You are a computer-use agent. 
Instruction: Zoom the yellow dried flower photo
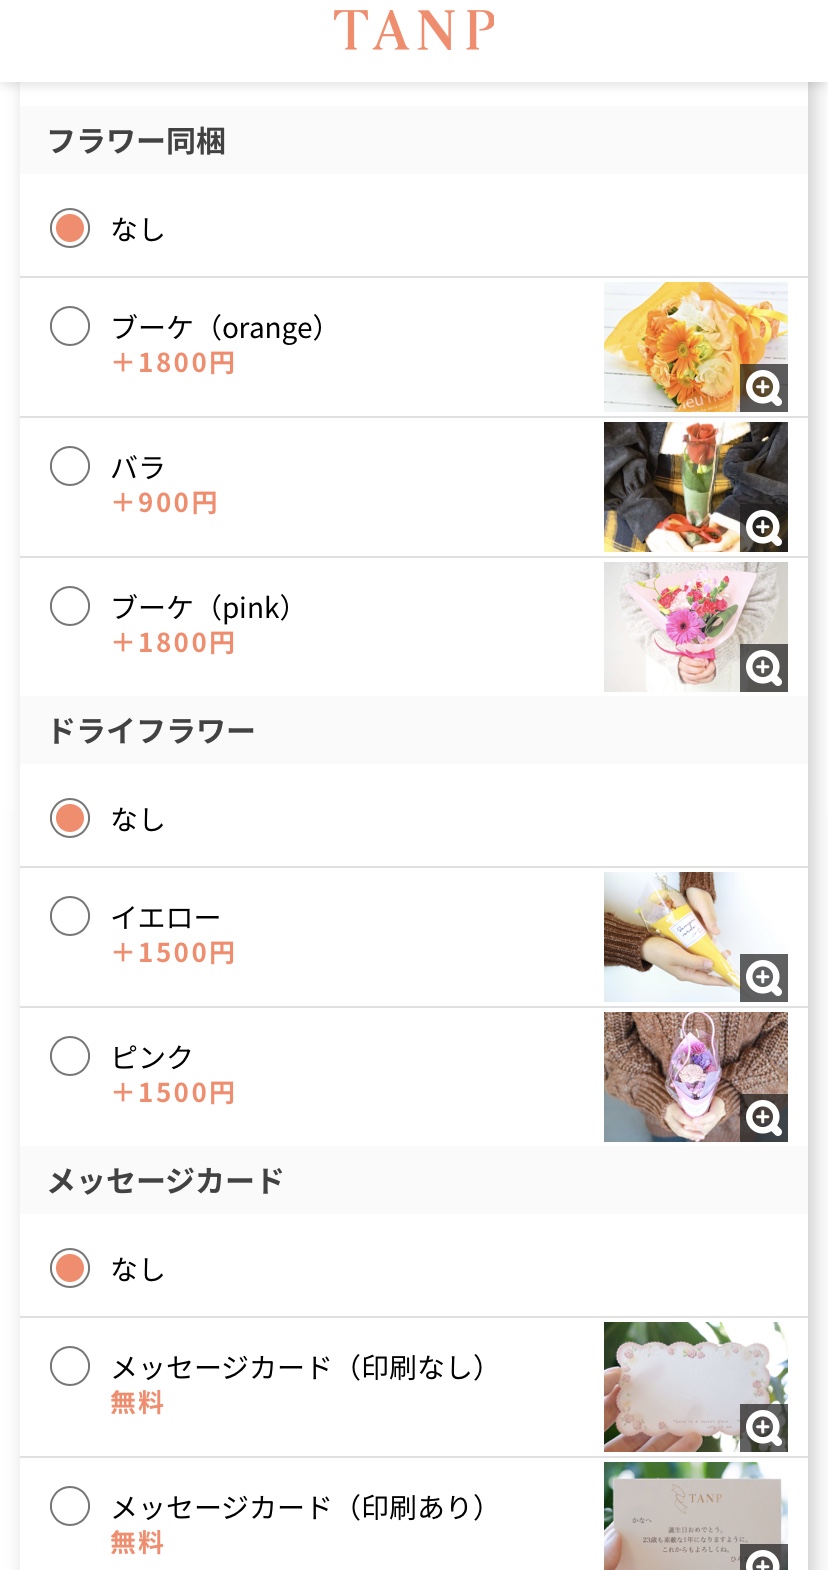point(764,978)
